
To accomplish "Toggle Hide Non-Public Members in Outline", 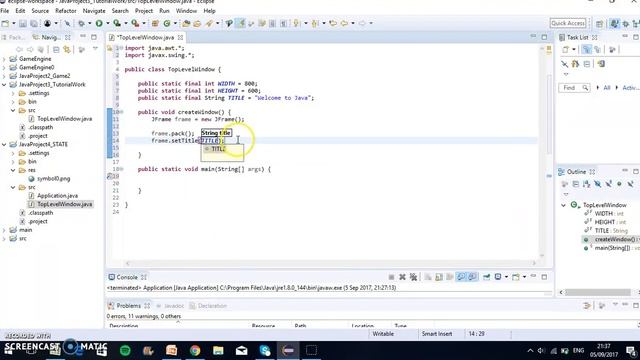I will [619, 184].
